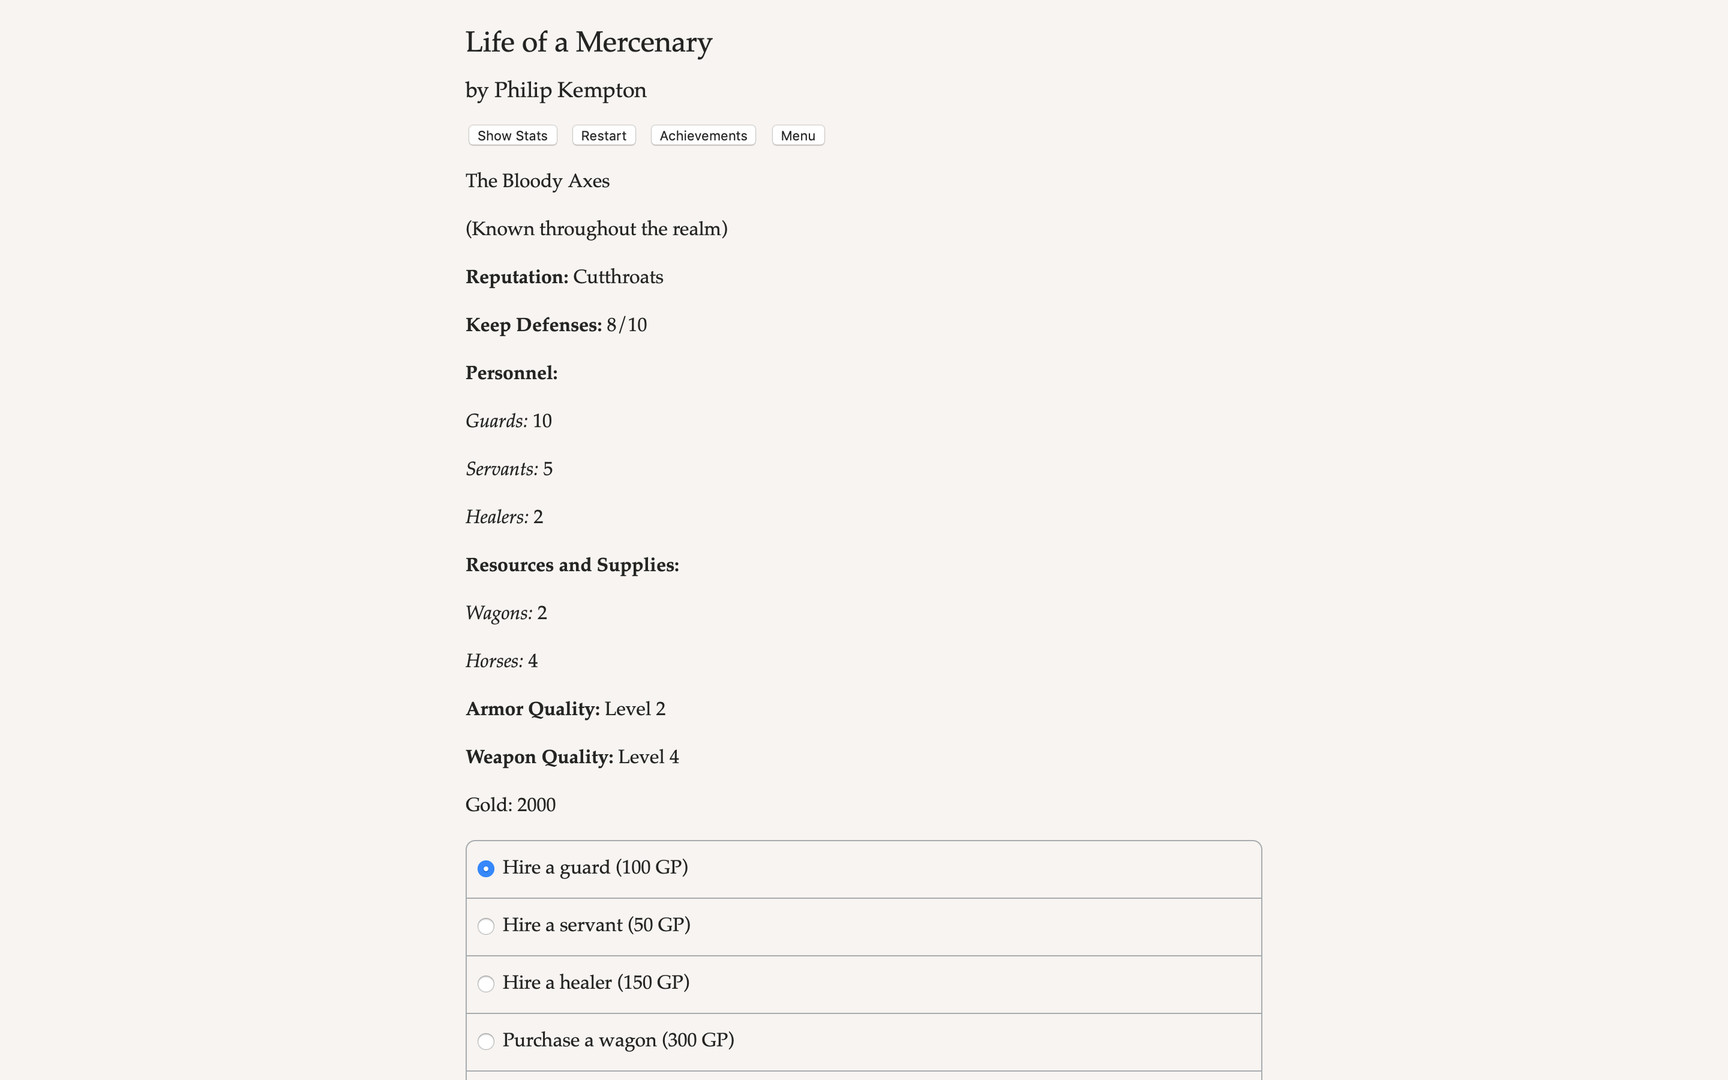The image size is (1728, 1080).
Task: Open the Achievements screen
Action: pyautogui.click(x=702, y=135)
